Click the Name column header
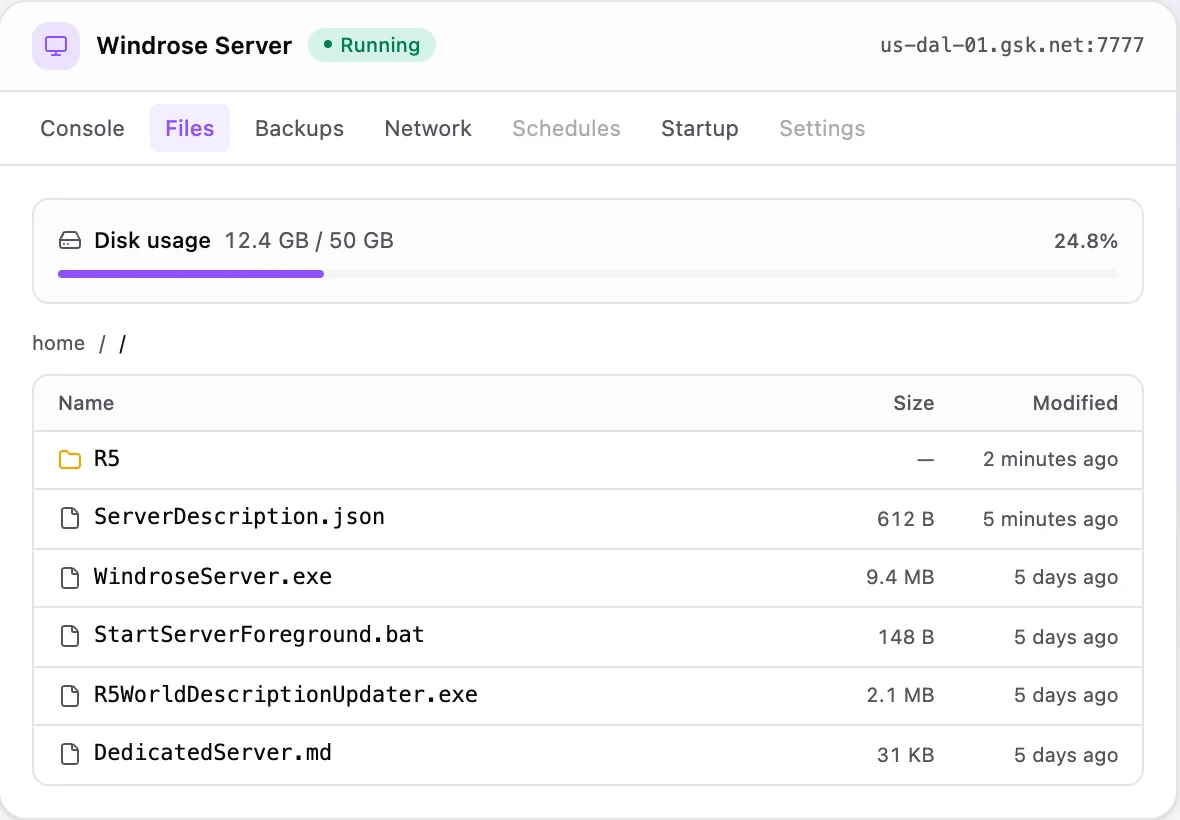 coord(87,403)
